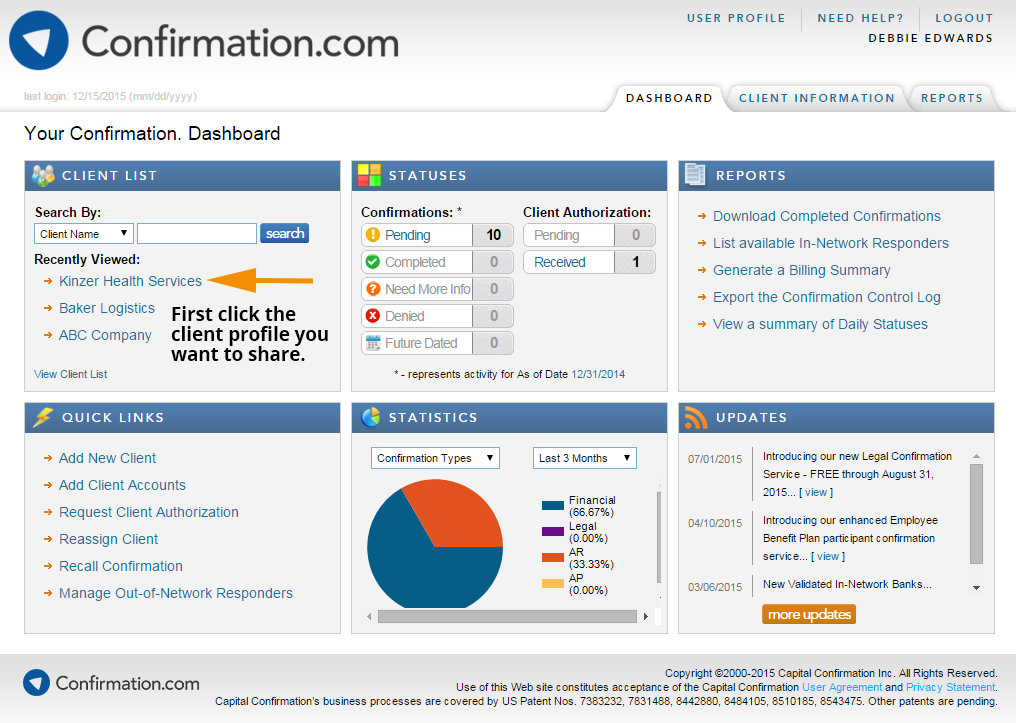Click the Updates RSS feed icon
Viewport: 1016px width, 723px height.
point(697,417)
